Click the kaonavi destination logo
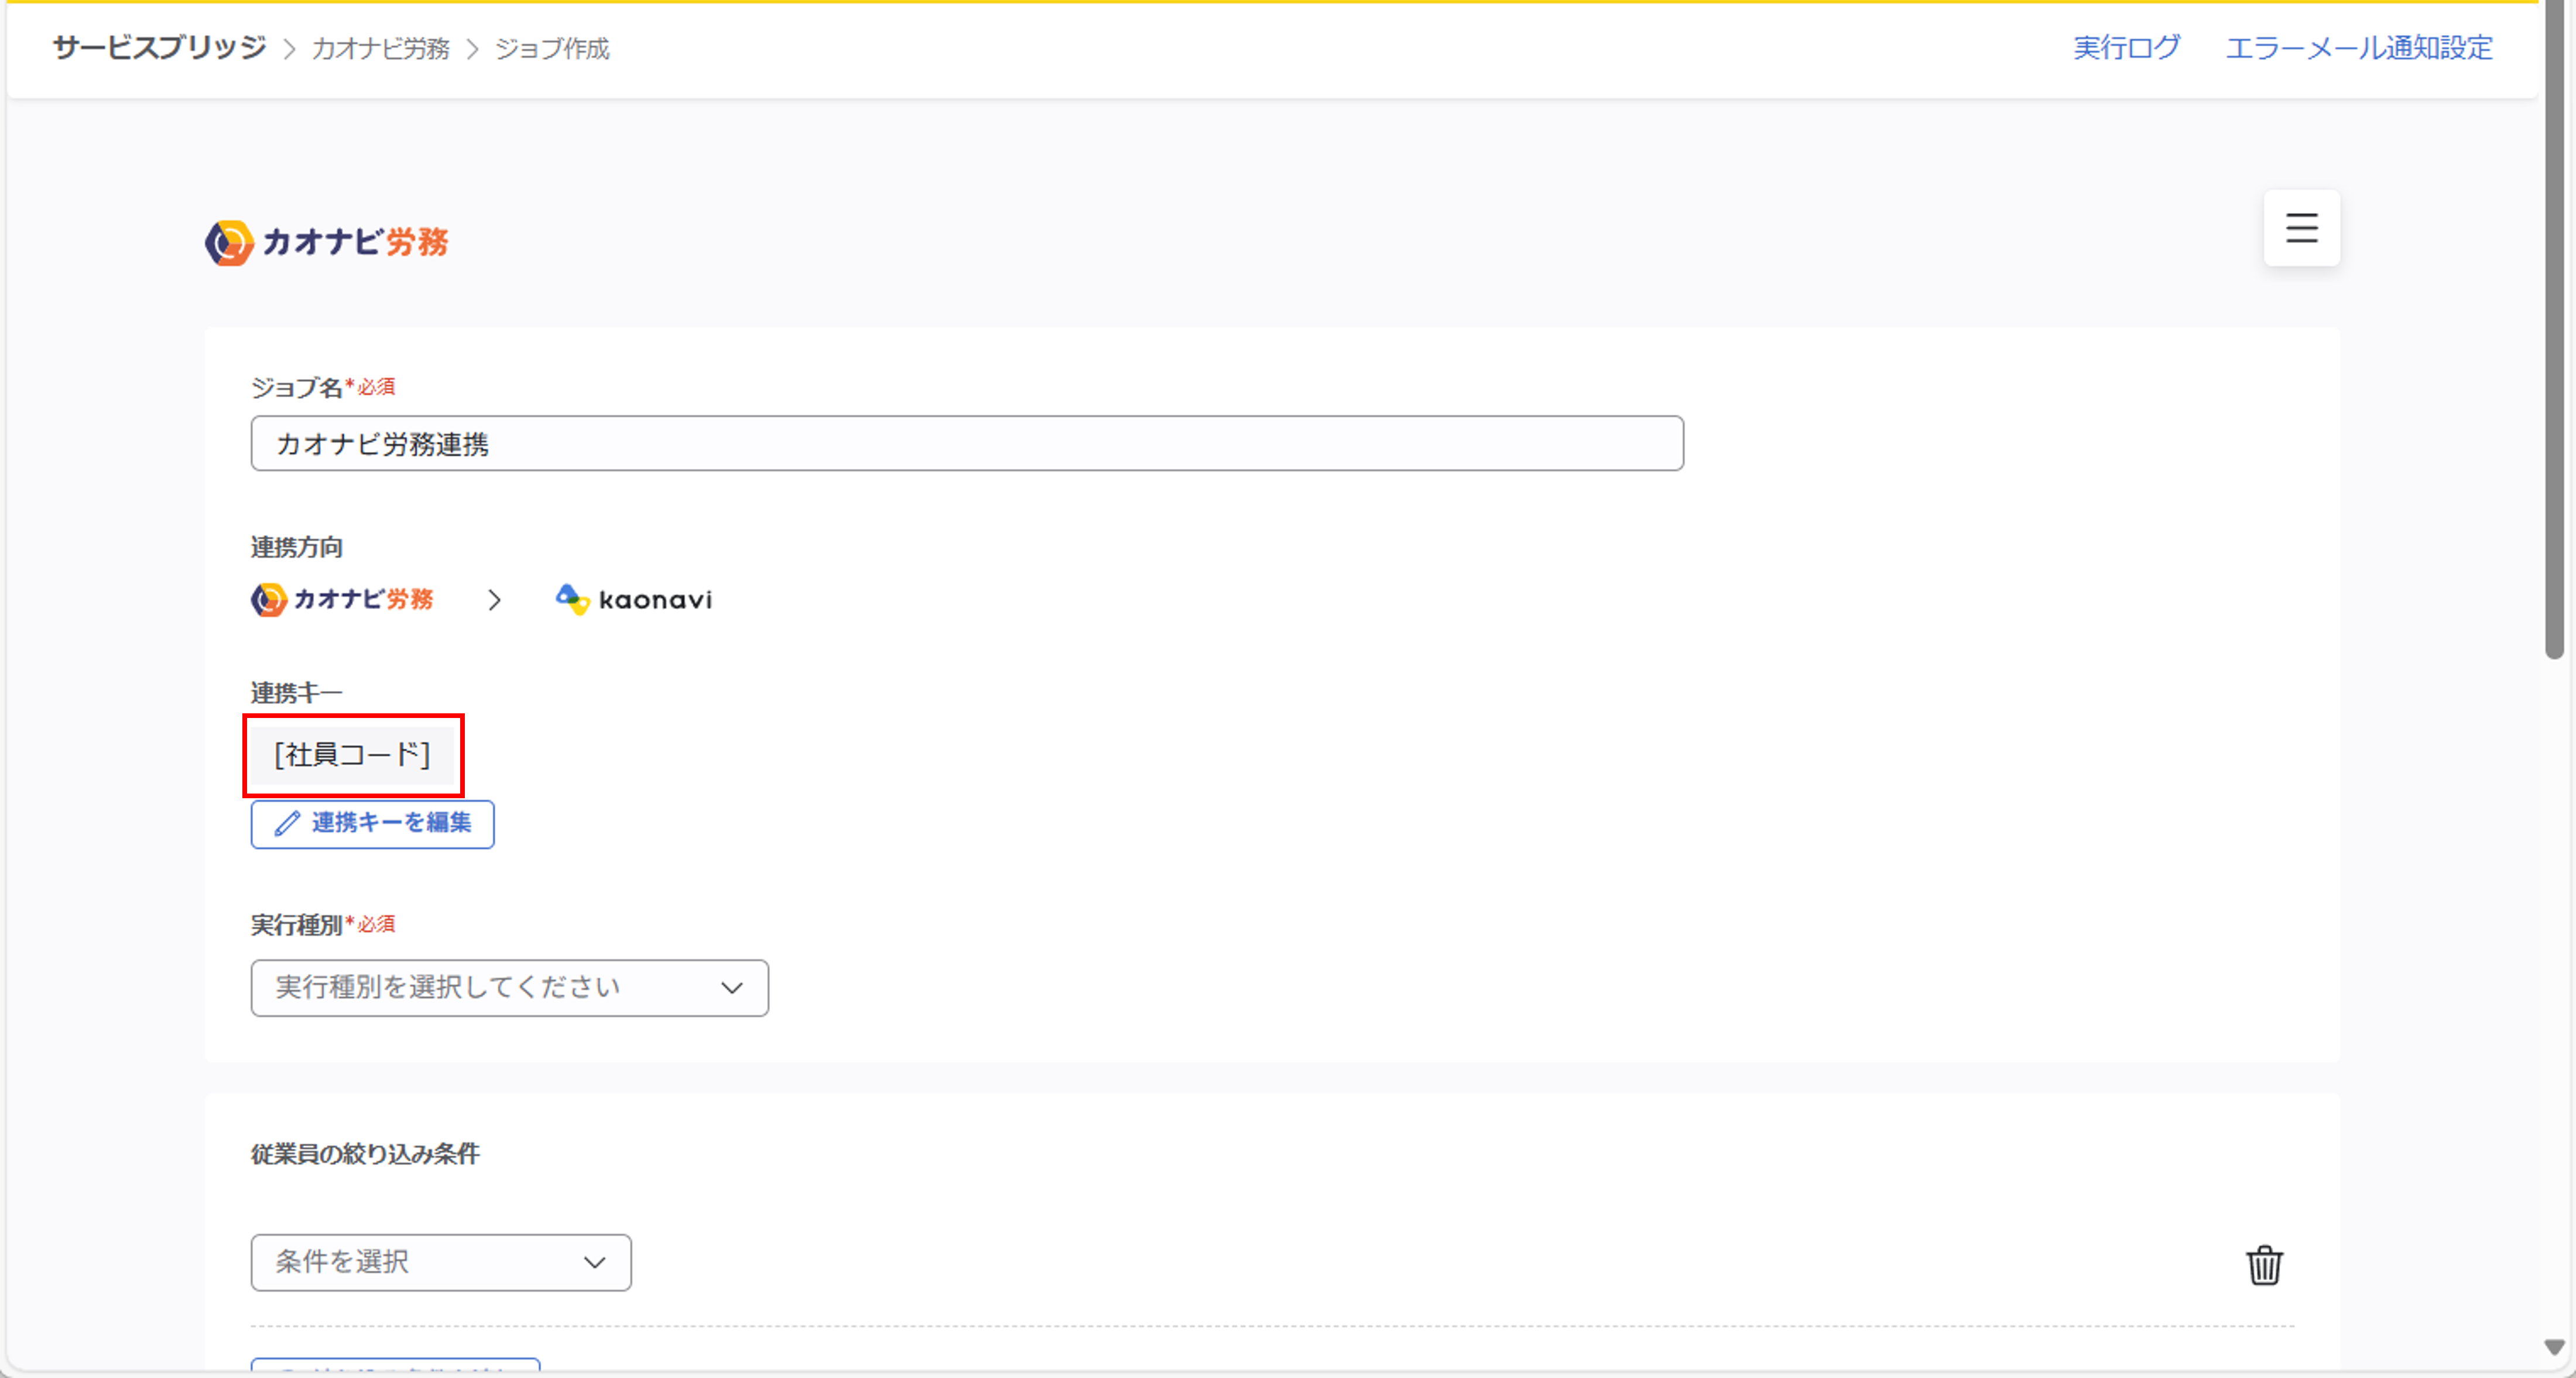Image resolution: width=2576 pixels, height=1378 pixels. tap(634, 599)
